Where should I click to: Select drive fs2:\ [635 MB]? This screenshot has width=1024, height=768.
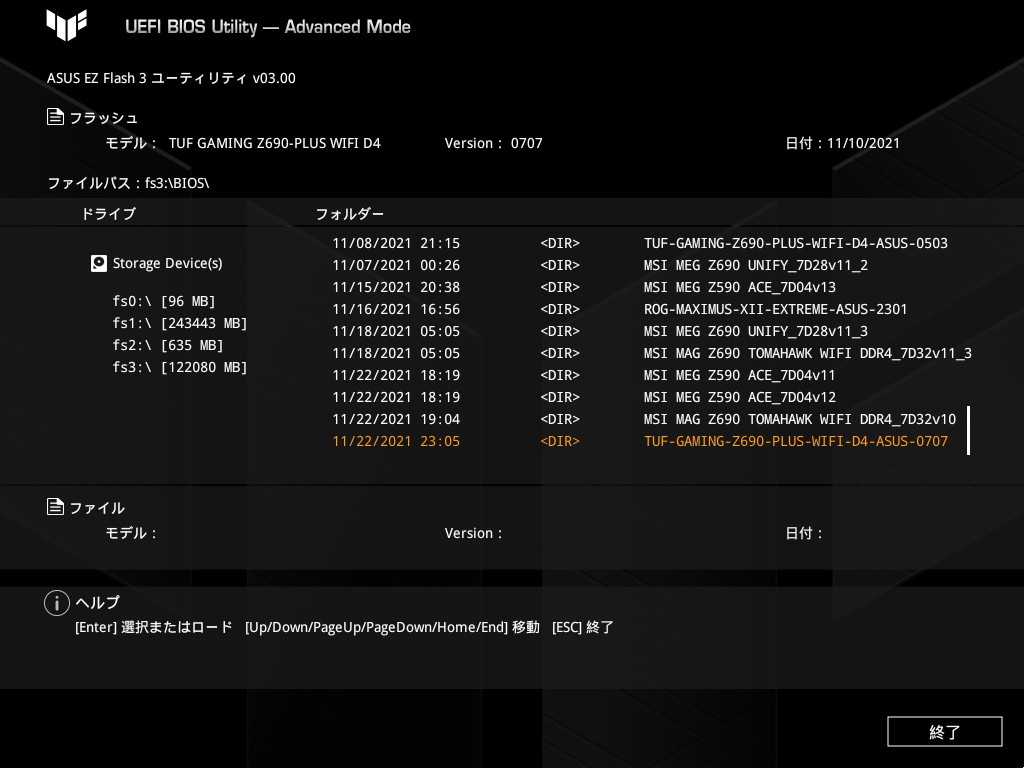tap(168, 345)
